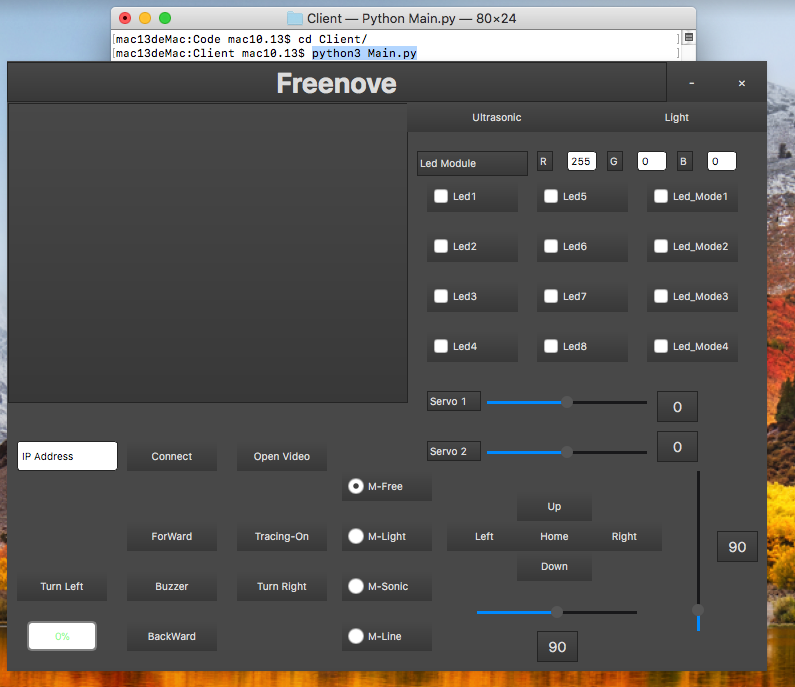This screenshot has width=795, height=687.
Task: Click the Terminal window's yellow minimize button
Action: pos(145,18)
